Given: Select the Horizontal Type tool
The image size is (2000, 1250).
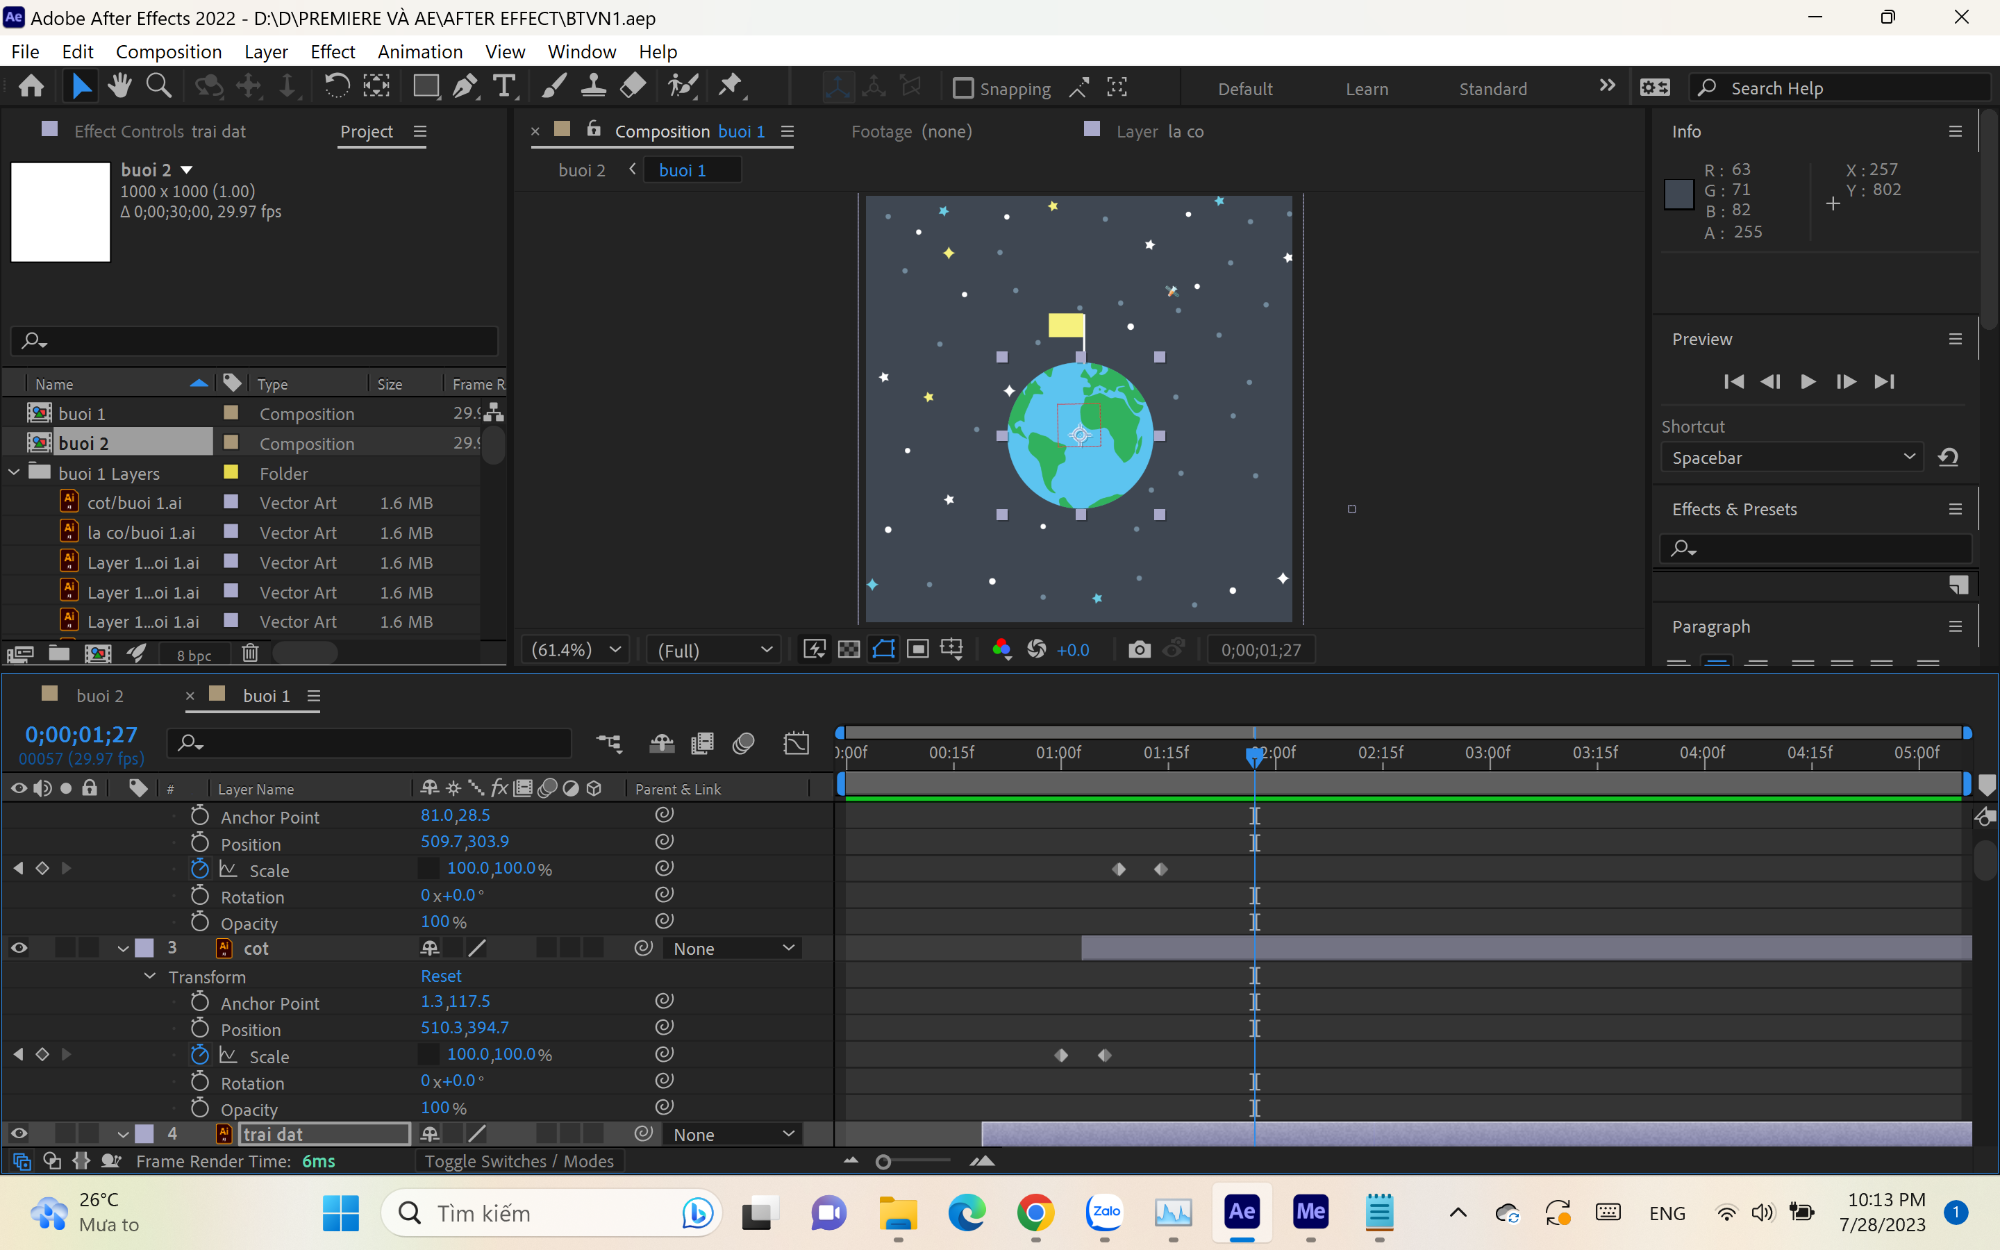Looking at the screenshot, I should (504, 87).
